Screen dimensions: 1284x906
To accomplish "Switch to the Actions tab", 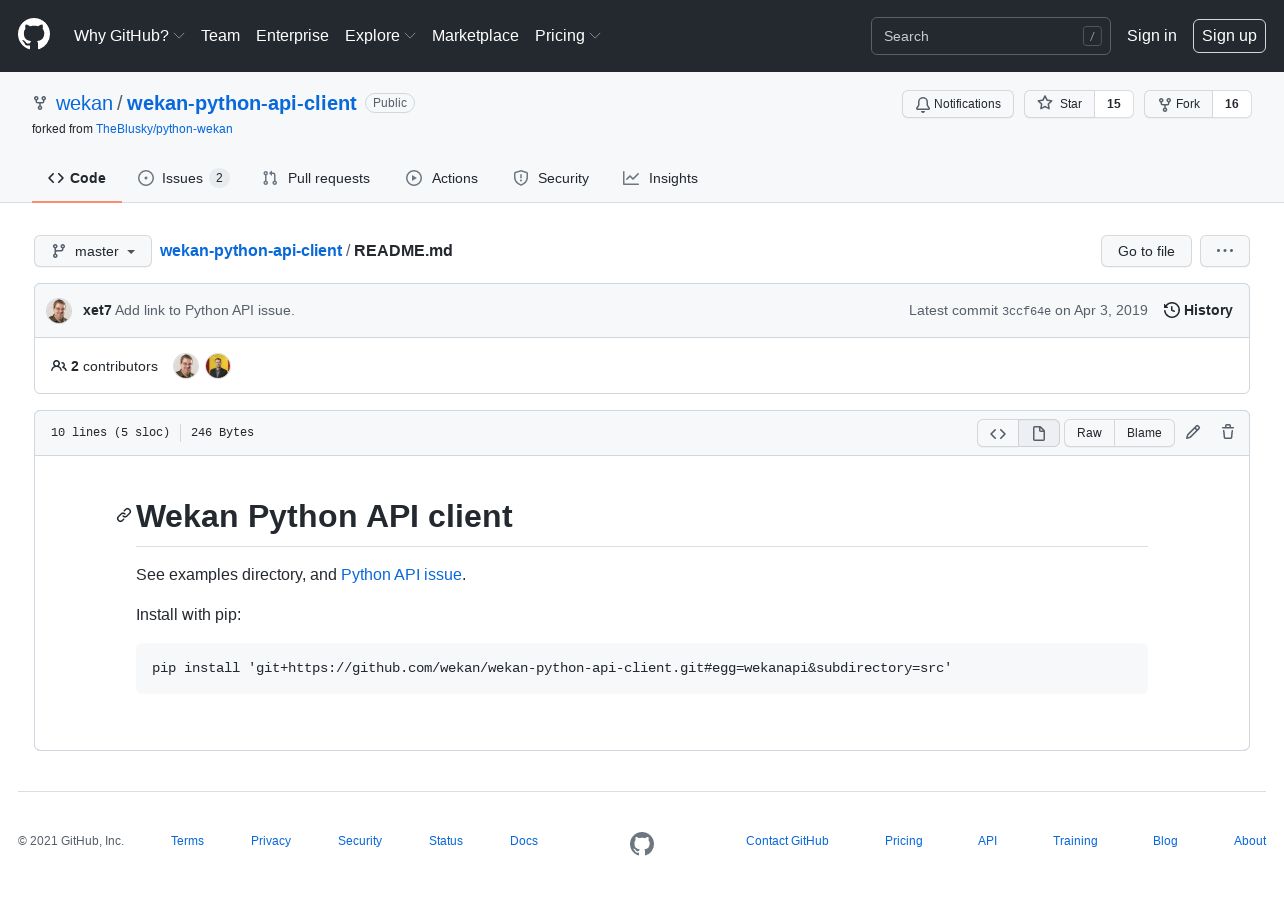I will [442, 178].
